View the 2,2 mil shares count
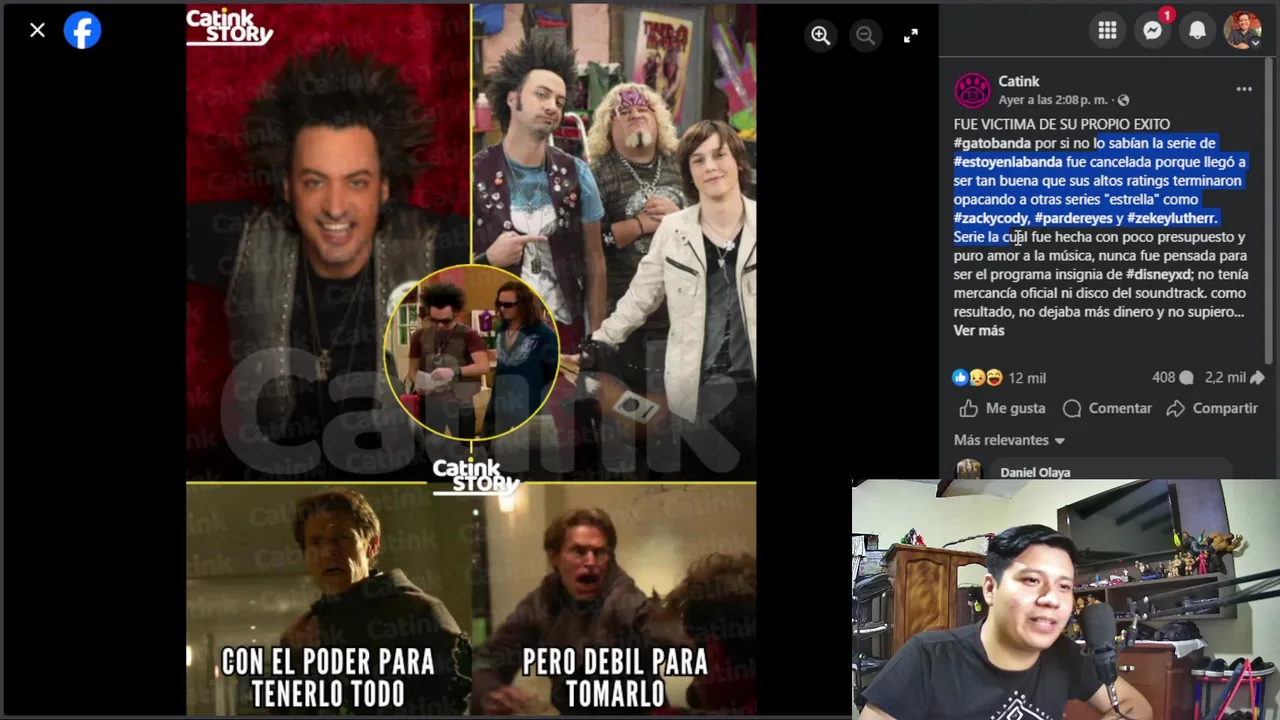Image resolution: width=1280 pixels, height=720 pixels. (1234, 378)
